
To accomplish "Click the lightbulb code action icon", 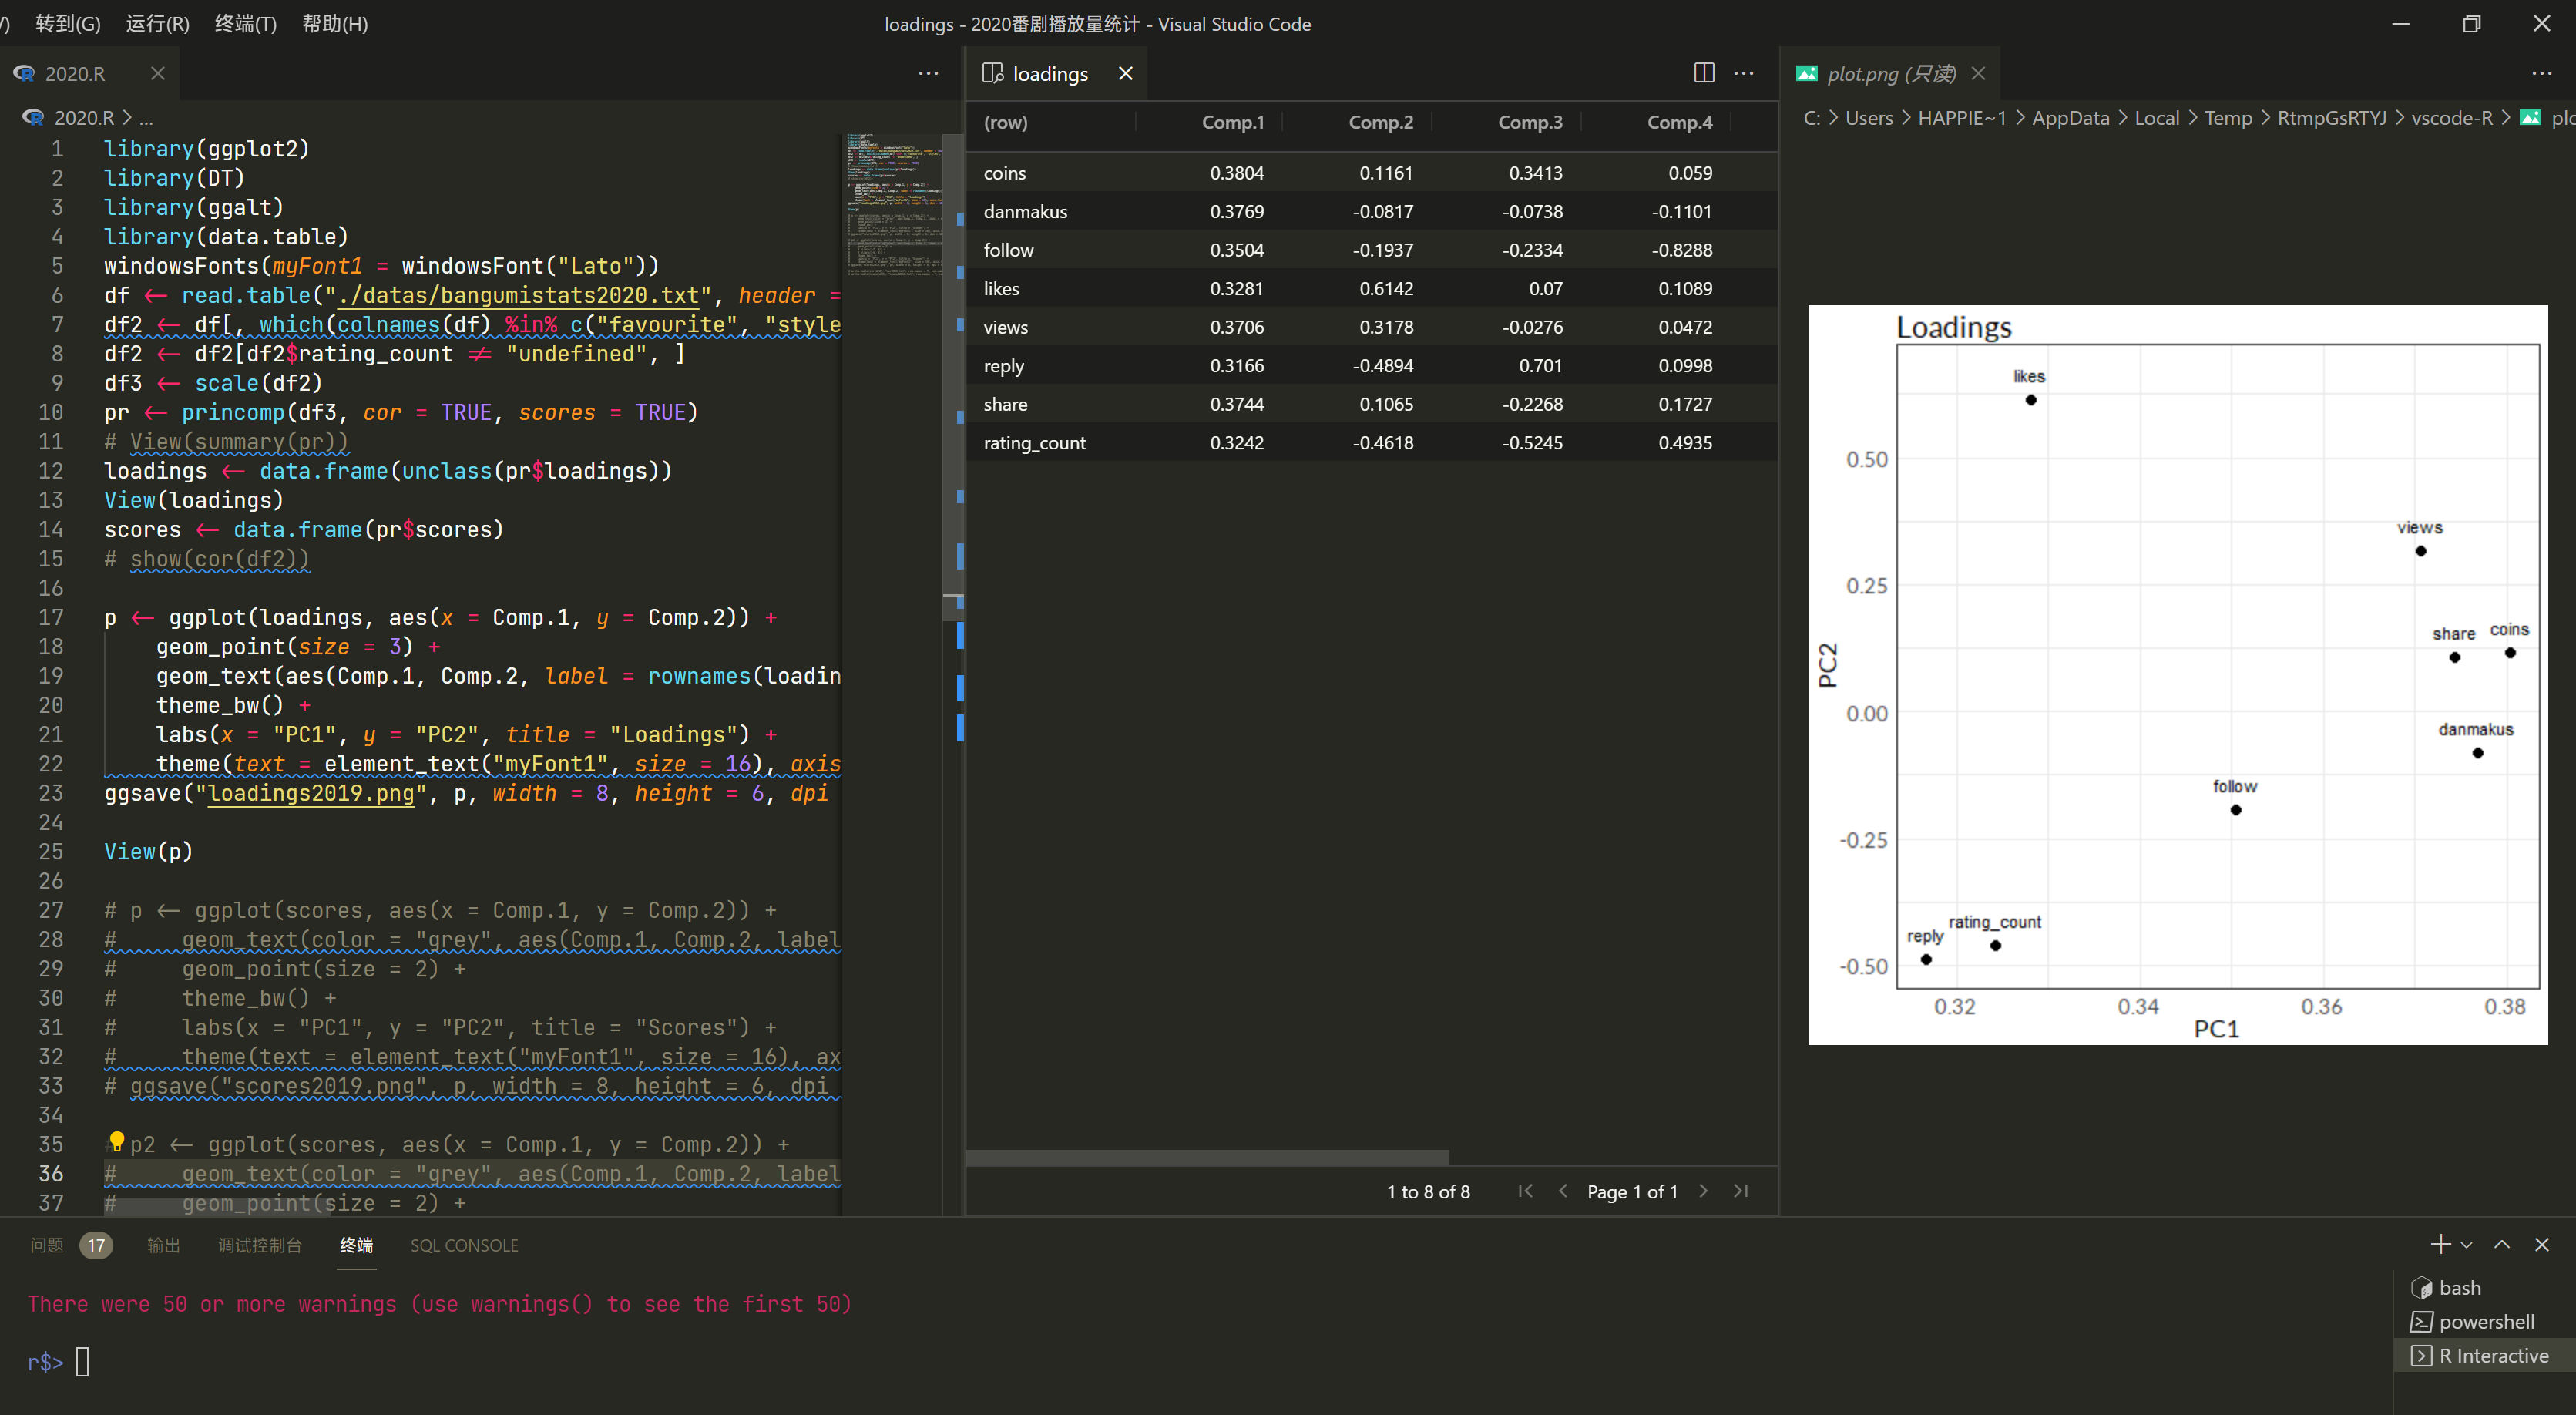I will click(116, 1142).
